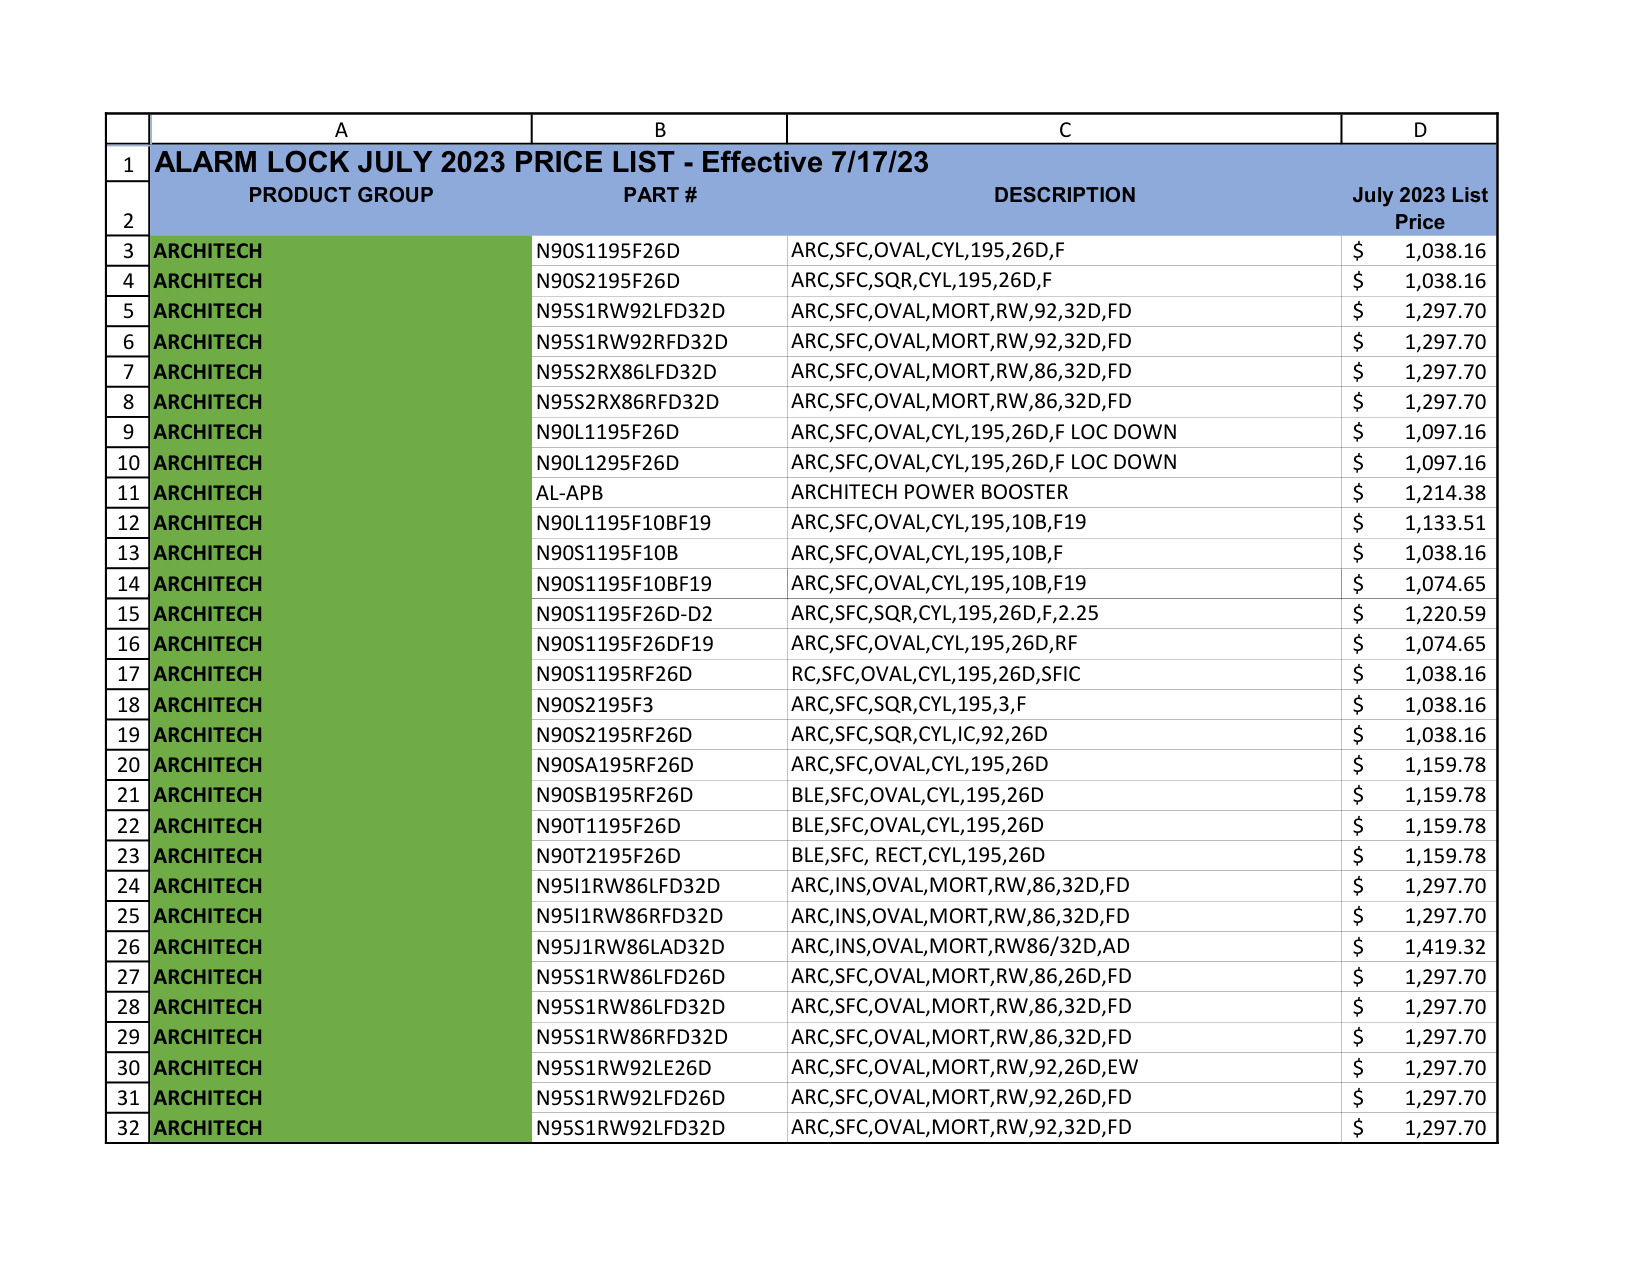Select part number N95I1RW86LFD32D
Image resolution: width=1650 pixels, height=1275 pixels.
(x=659, y=886)
